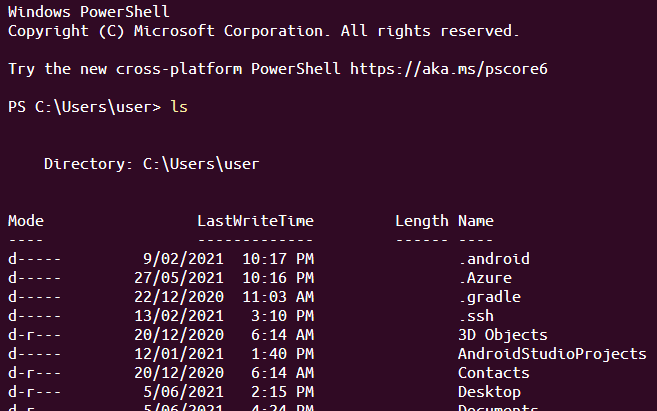The width and height of the screenshot is (657, 411).
Task: Click the date 20/12/2020 in Contacts row
Action: click(179, 373)
